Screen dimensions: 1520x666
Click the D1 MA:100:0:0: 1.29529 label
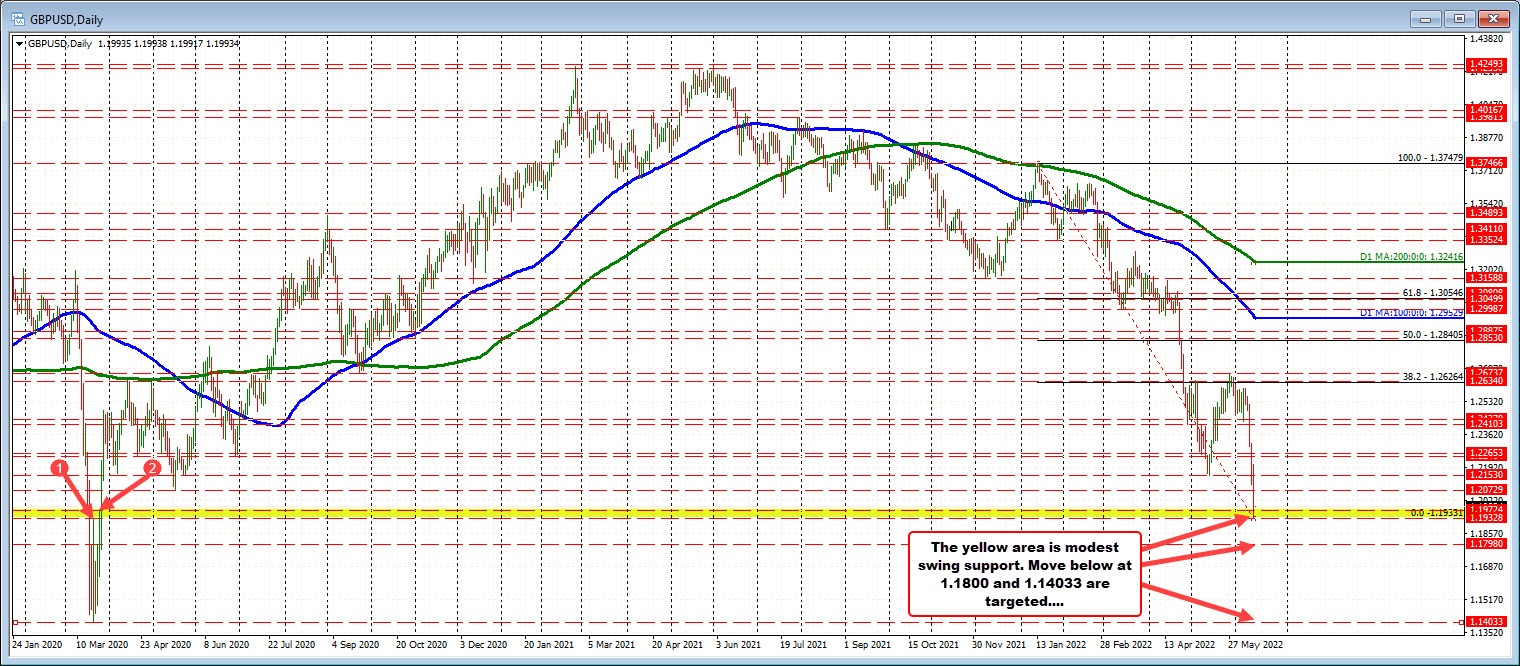(x=1412, y=313)
